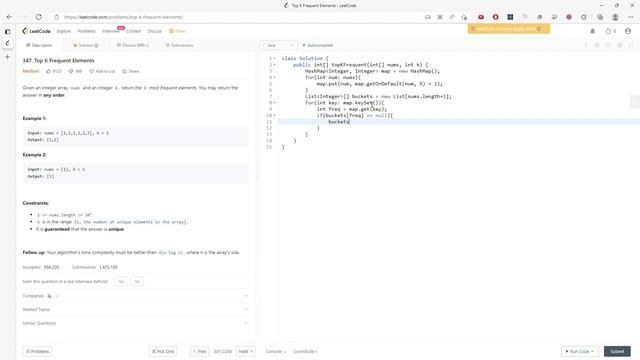The height and width of the screenshot is (360, 640).
Task: Click the LeetCode logo
Action: 36,31
